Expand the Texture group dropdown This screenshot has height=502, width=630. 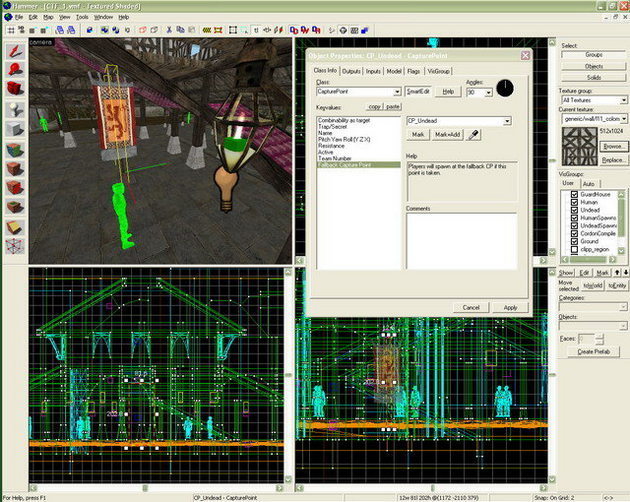click(x=623, y=101)
